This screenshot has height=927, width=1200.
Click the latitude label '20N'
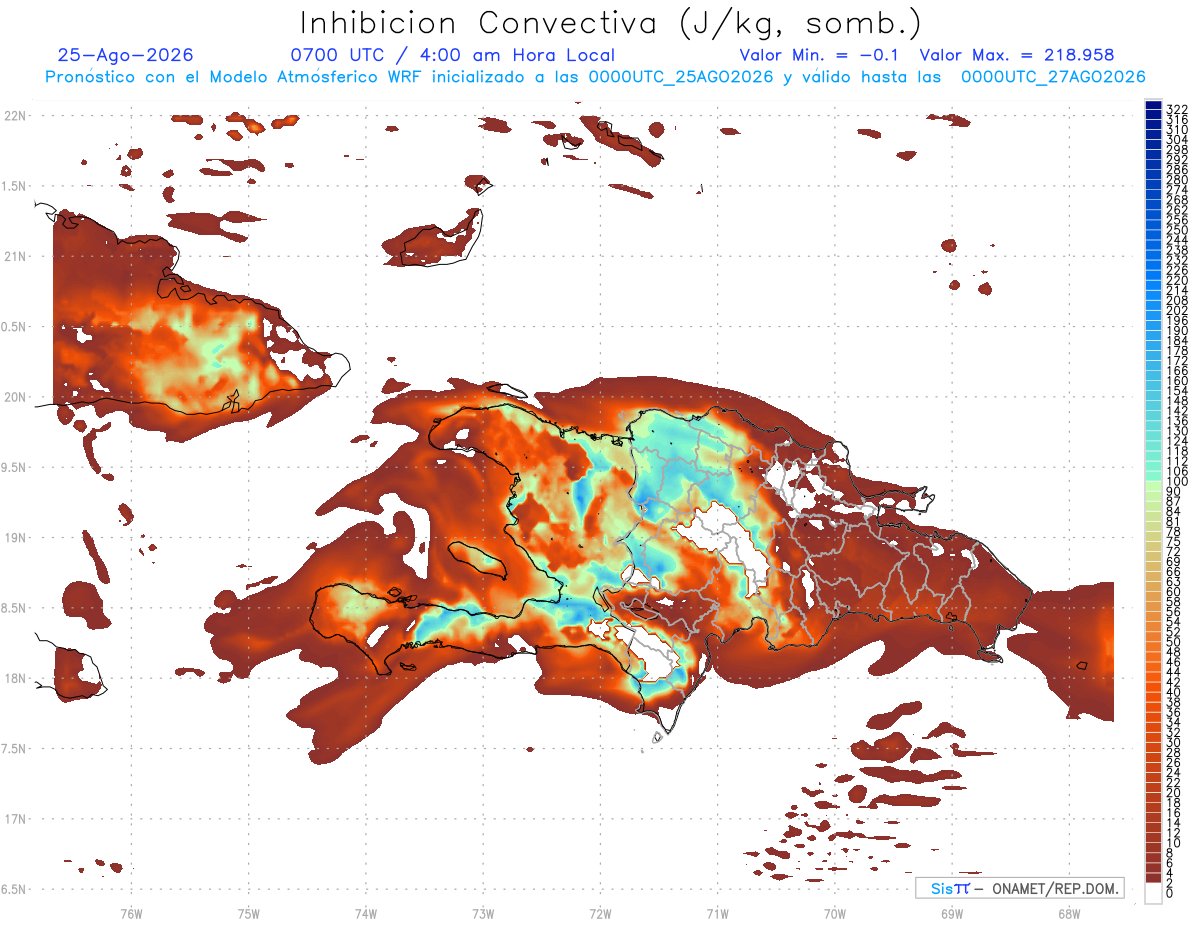(15, 397)
